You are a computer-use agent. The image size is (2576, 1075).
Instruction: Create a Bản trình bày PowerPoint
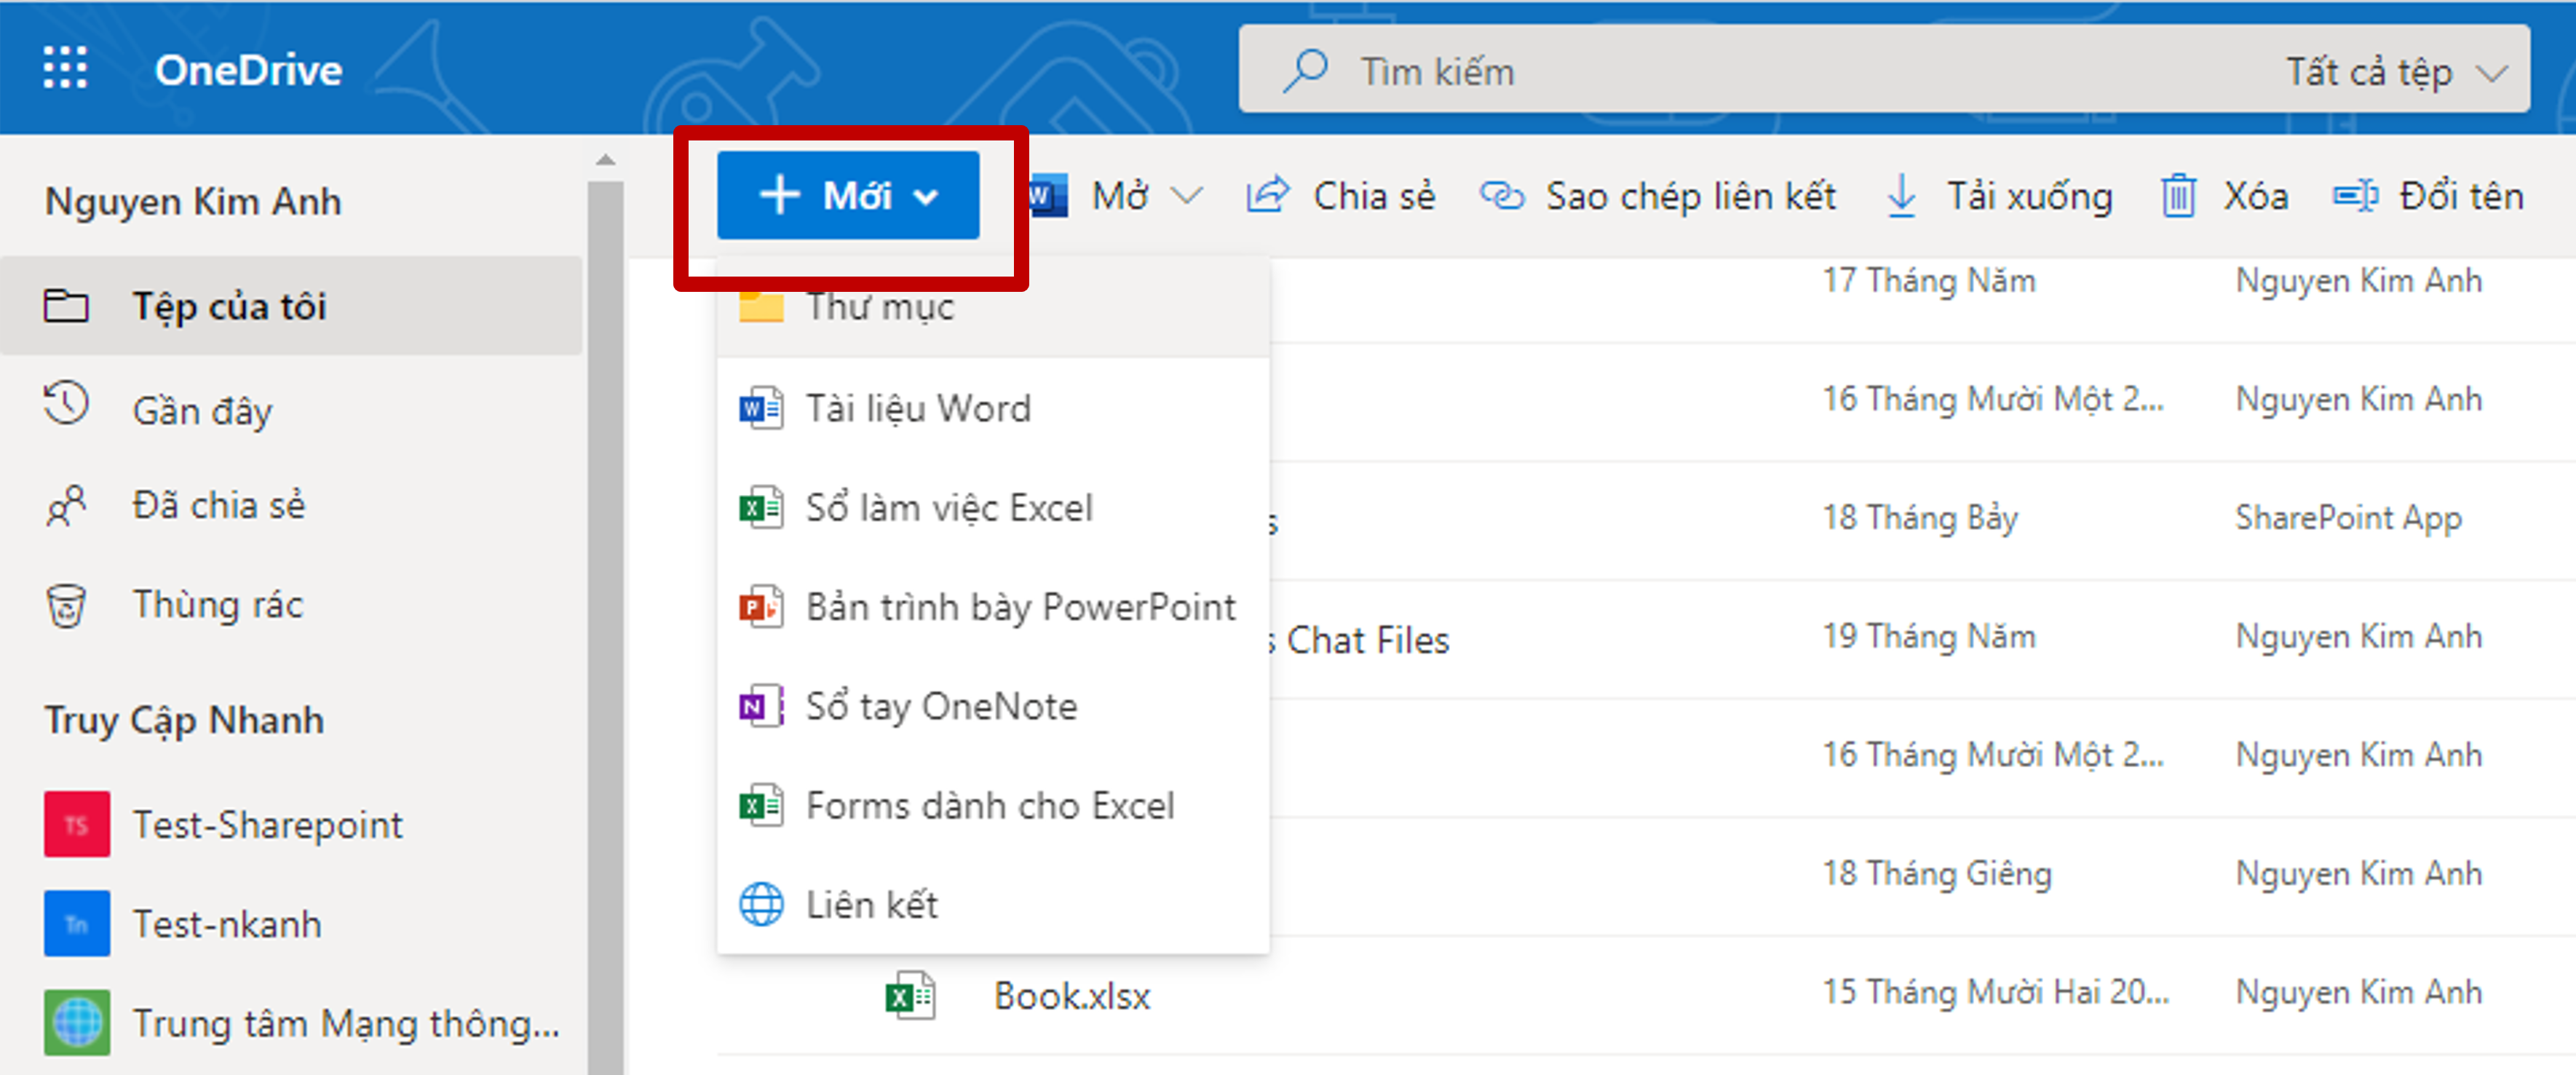(x=1020, y=607)
